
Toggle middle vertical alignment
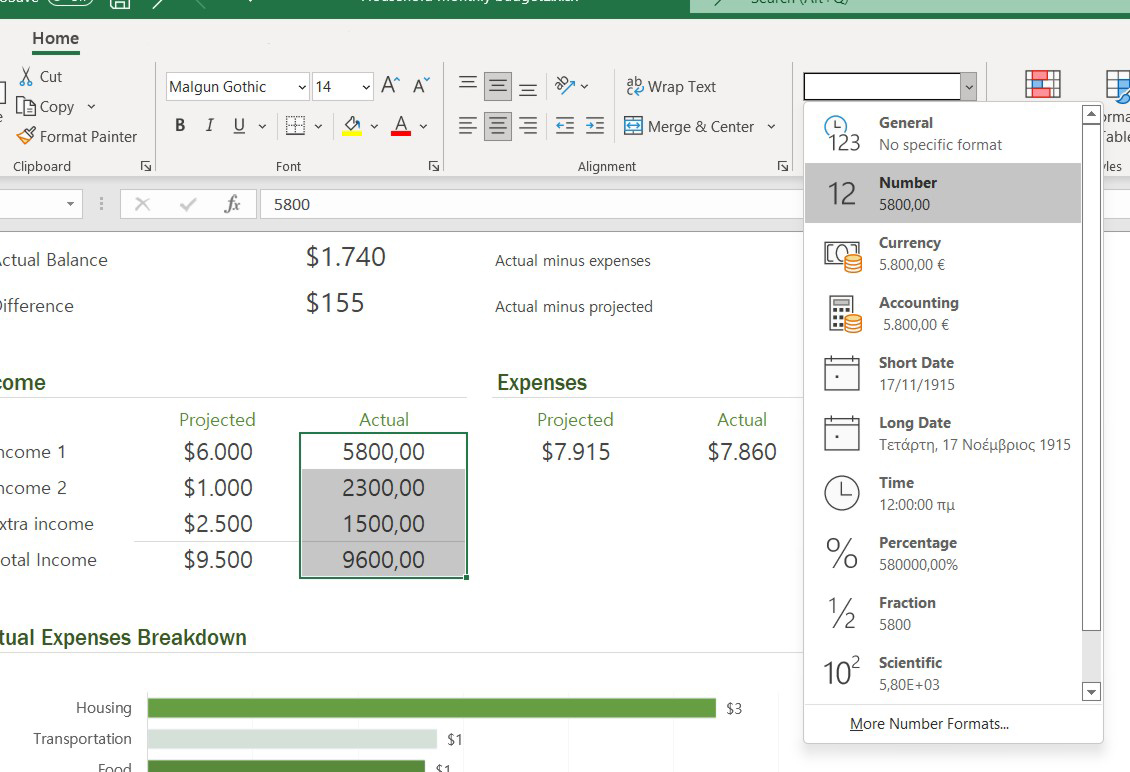pos(498,86)
